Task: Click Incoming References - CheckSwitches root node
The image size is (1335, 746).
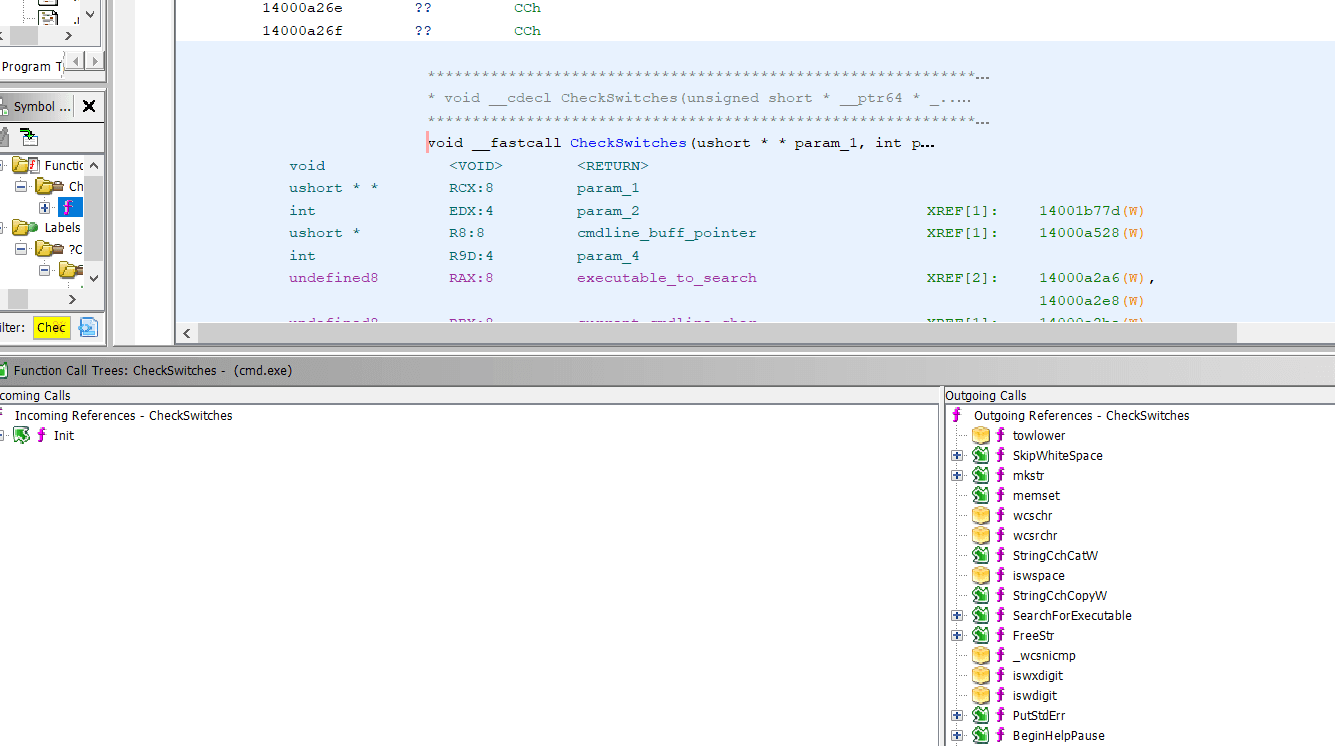Action: [x=123, y=416]
